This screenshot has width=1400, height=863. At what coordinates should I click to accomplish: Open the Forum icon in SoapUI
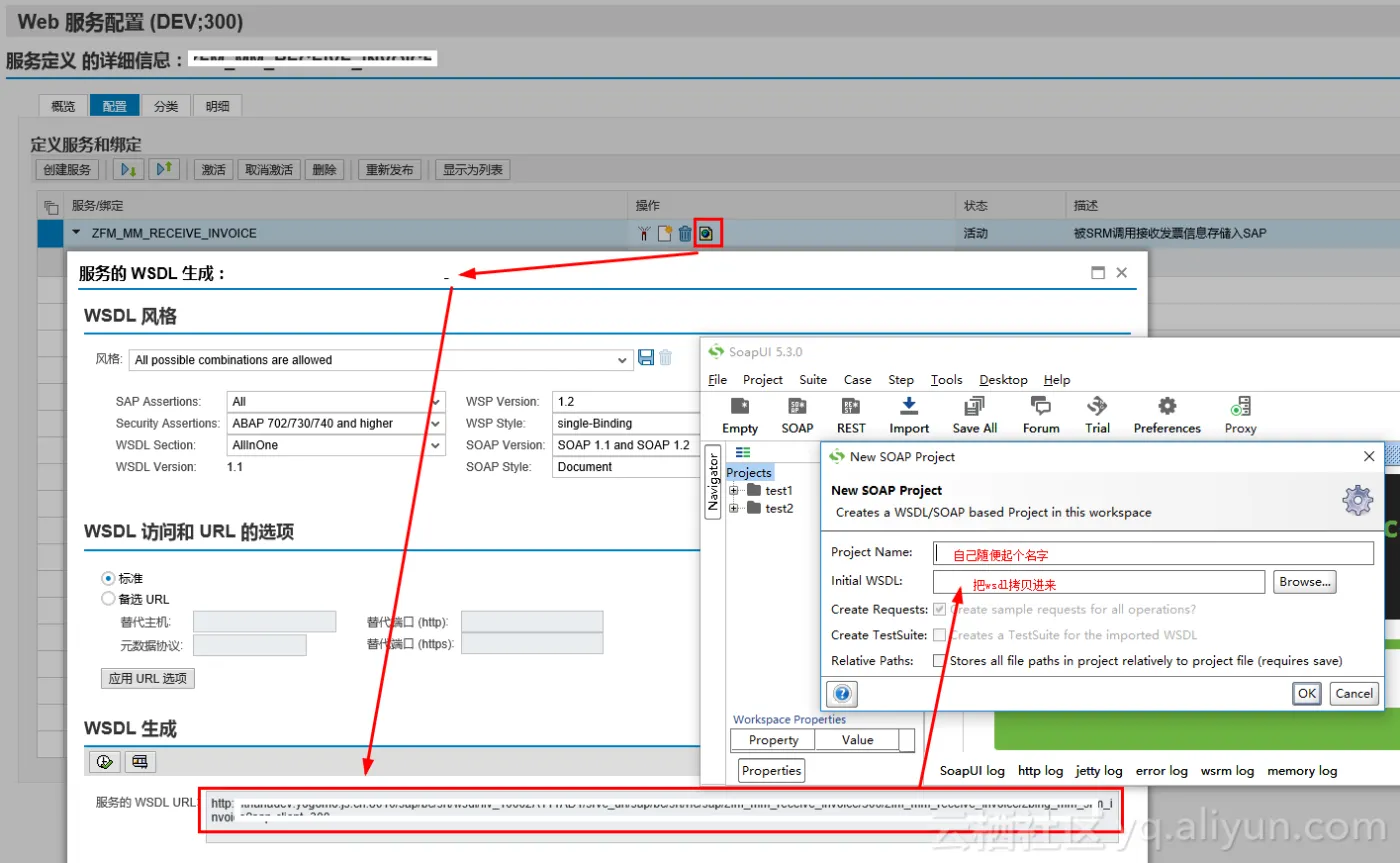tap(1041, 415)
